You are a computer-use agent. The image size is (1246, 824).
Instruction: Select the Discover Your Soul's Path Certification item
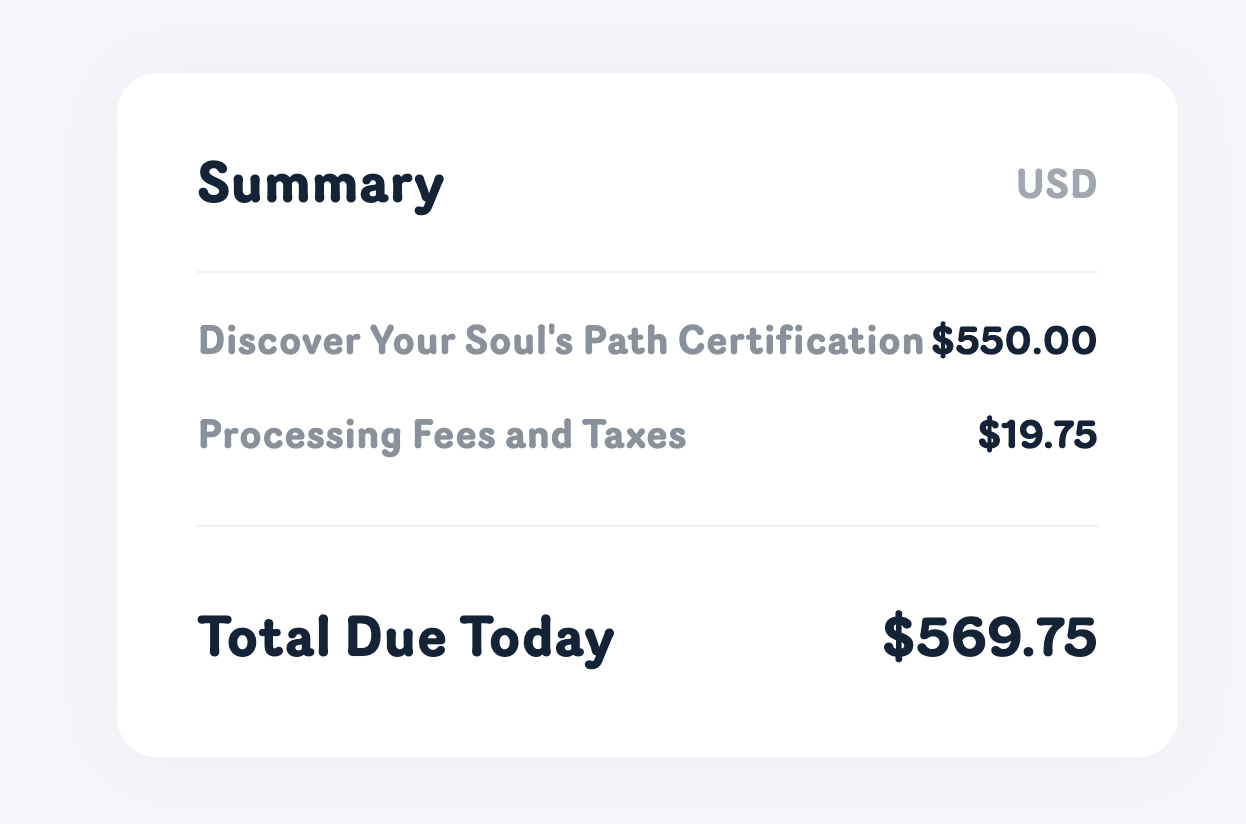pos(560,341)
